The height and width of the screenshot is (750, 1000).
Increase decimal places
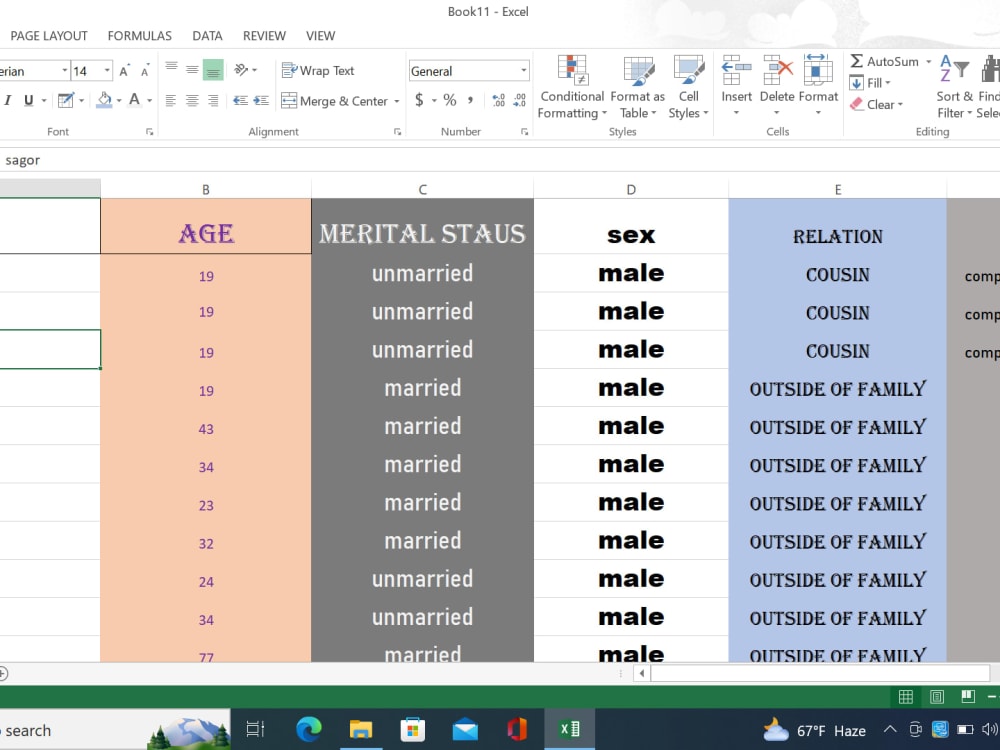click(499, 100)
